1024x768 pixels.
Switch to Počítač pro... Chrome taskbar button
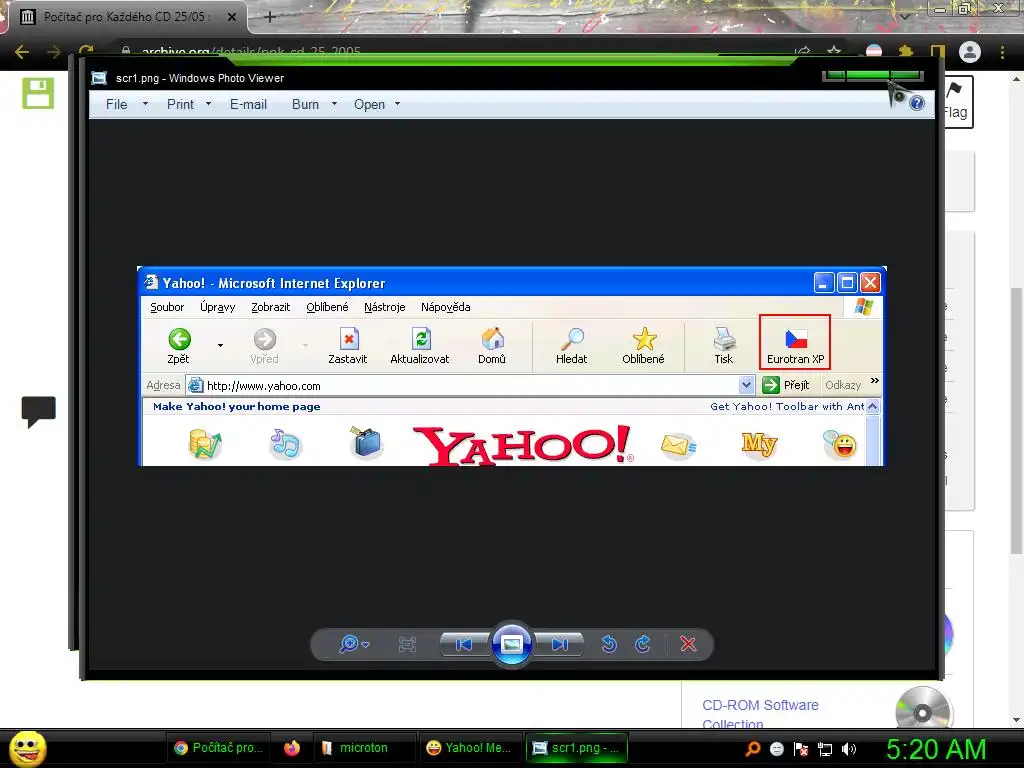click(219, 748)
